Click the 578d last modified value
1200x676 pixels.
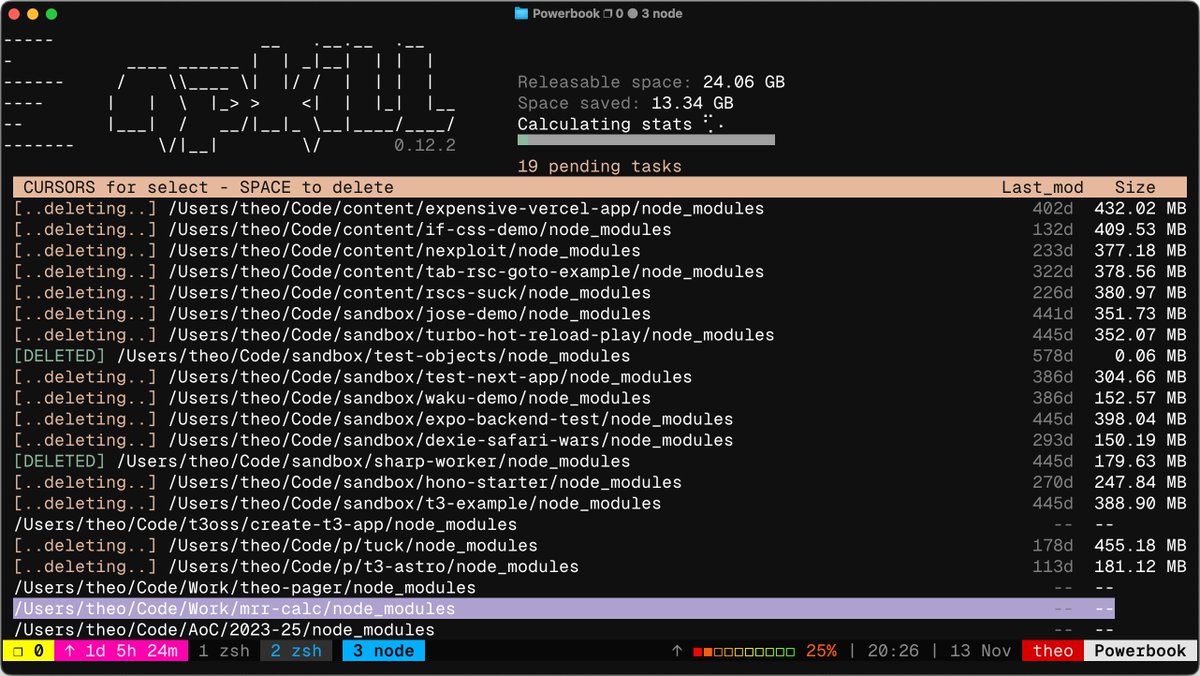click(1052, 356)
